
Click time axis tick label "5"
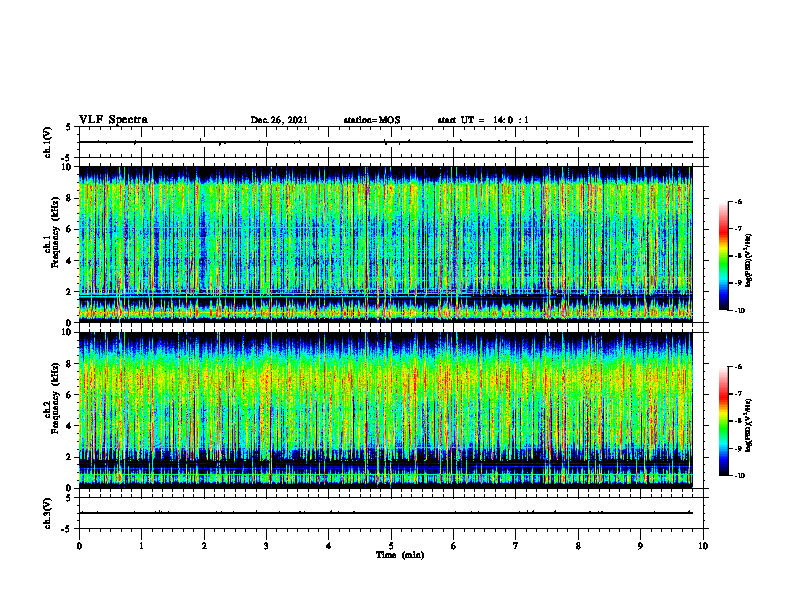tap(391, 546)
